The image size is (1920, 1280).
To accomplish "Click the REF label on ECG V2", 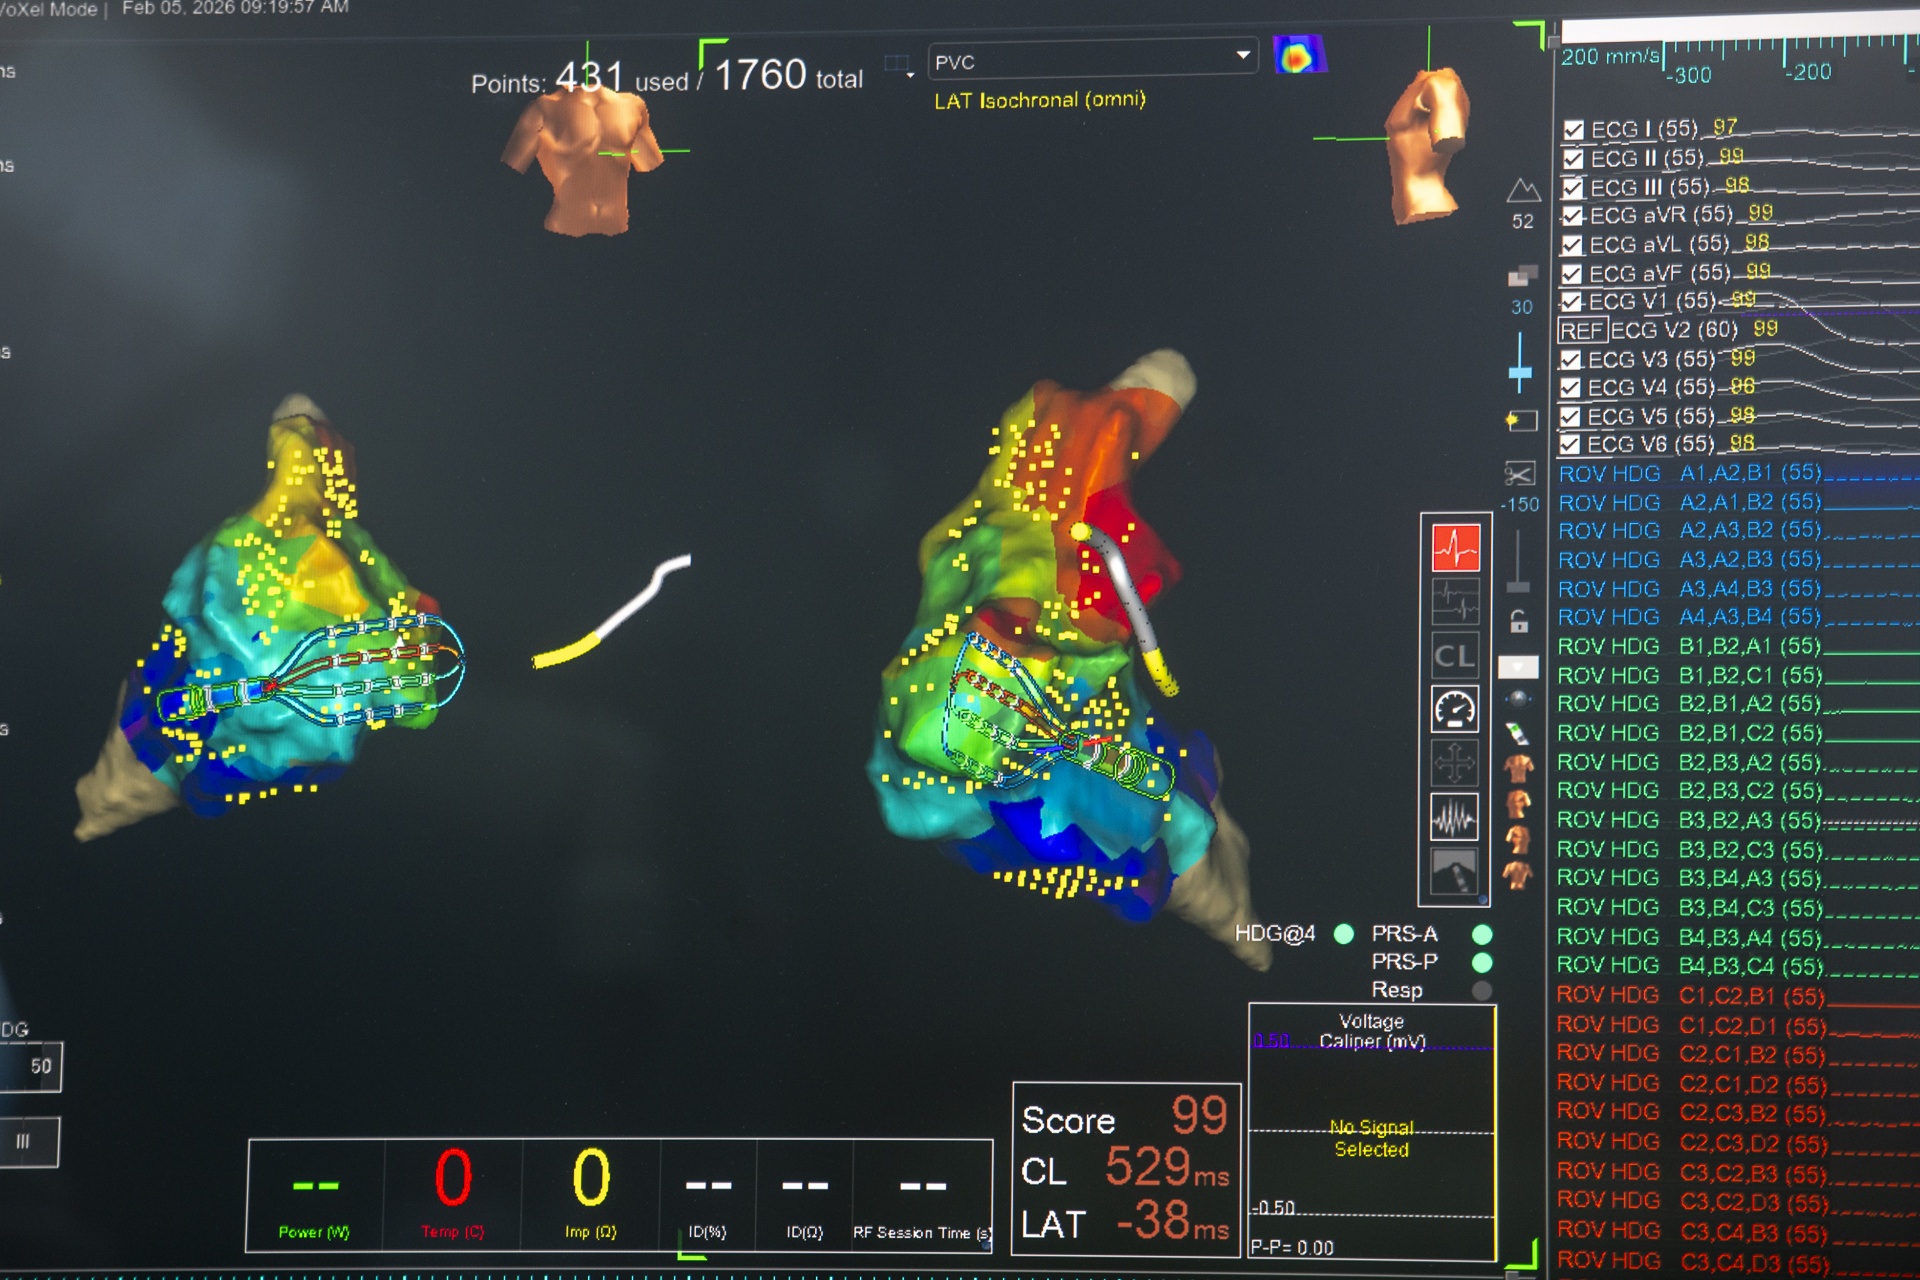I will pyautogui.click(x=1582, y=331).
